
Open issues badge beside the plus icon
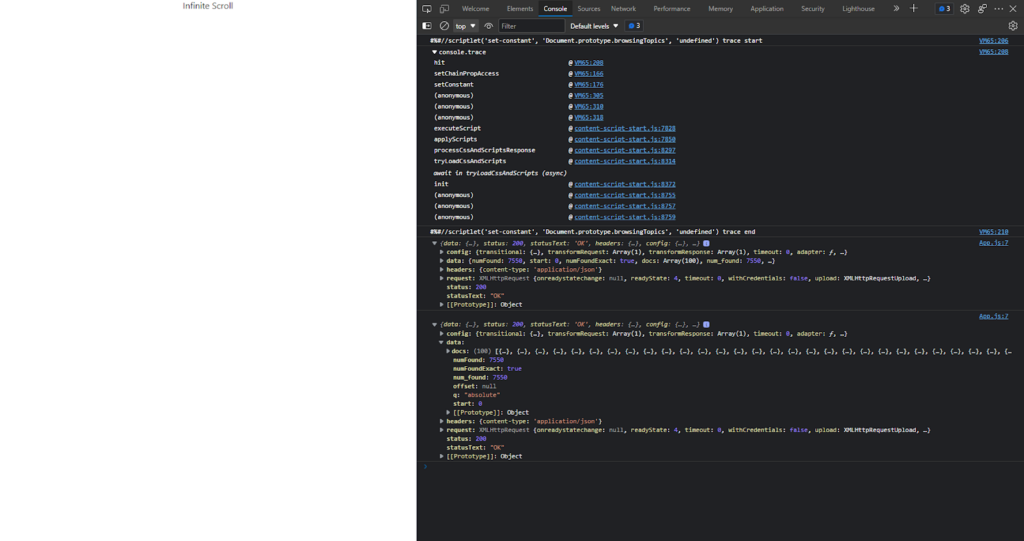pyautogui.click(x=944, y=8)
